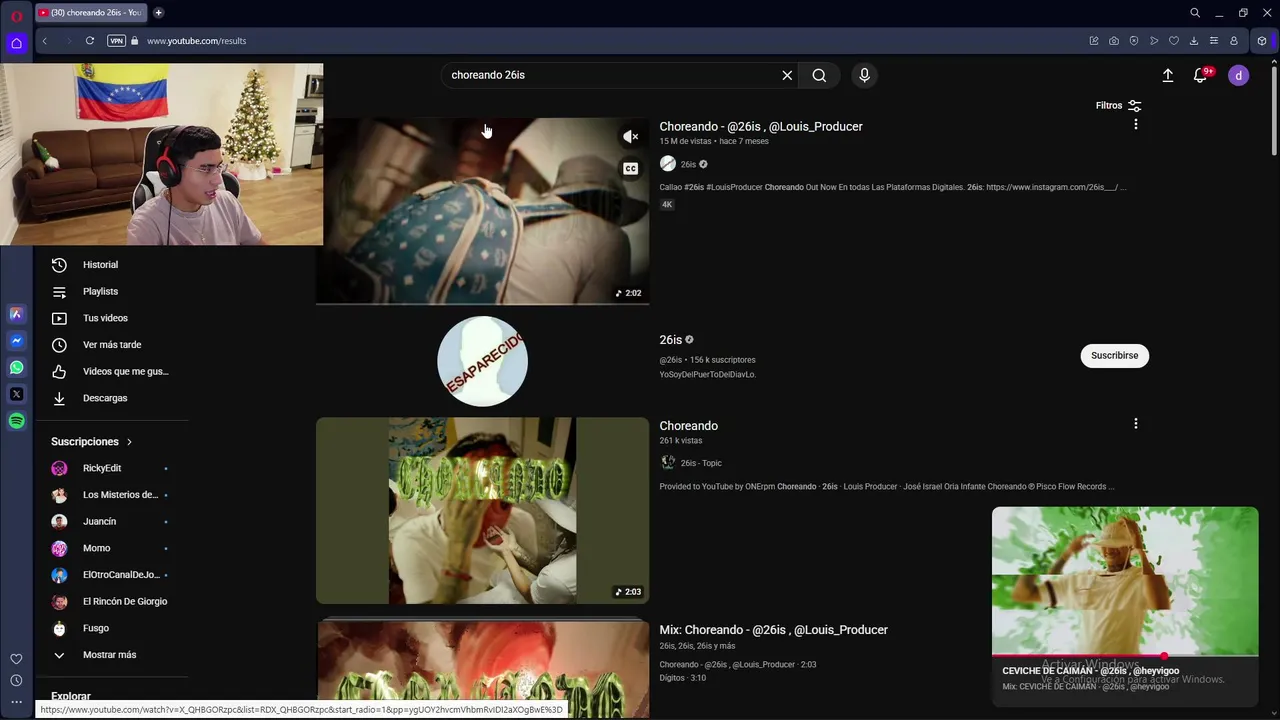Go to Opera start page home icon

pyautogui.click(x=16, y=43)
